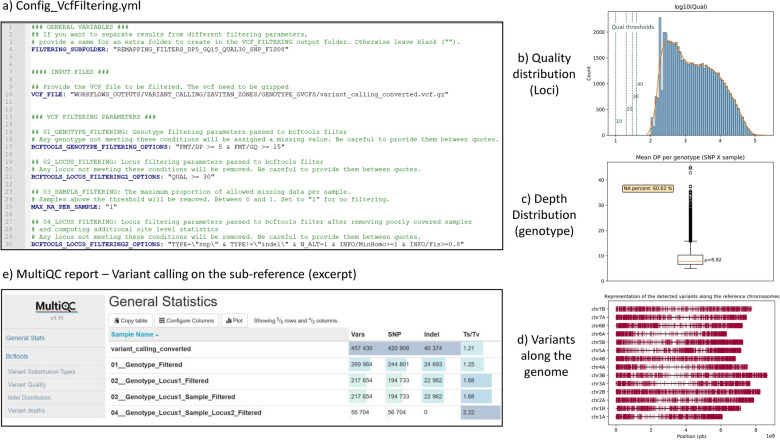Sort by the Vars column header
Screen dimensions: 780x440
pyautogui.click(x=358, y=335)
